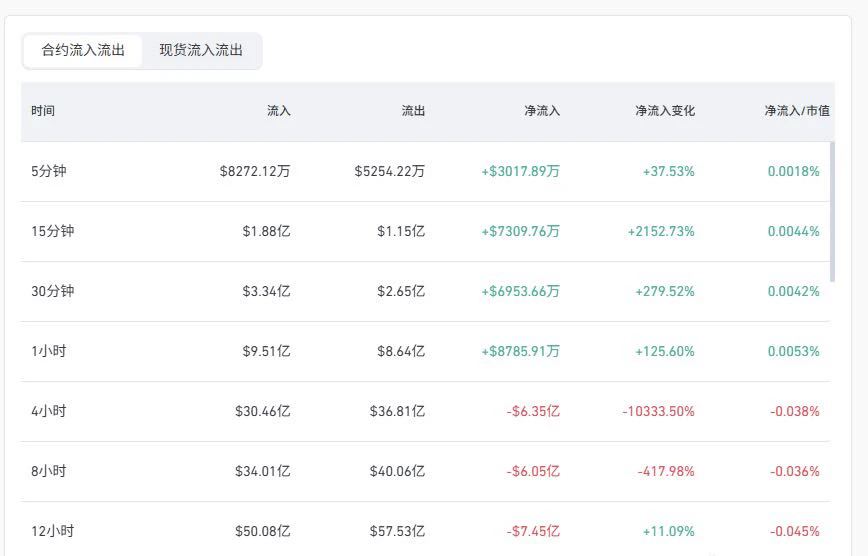Sort by 净流入/市值 column header
Screen dimensions: 868x556
click(x=797, y=111)
